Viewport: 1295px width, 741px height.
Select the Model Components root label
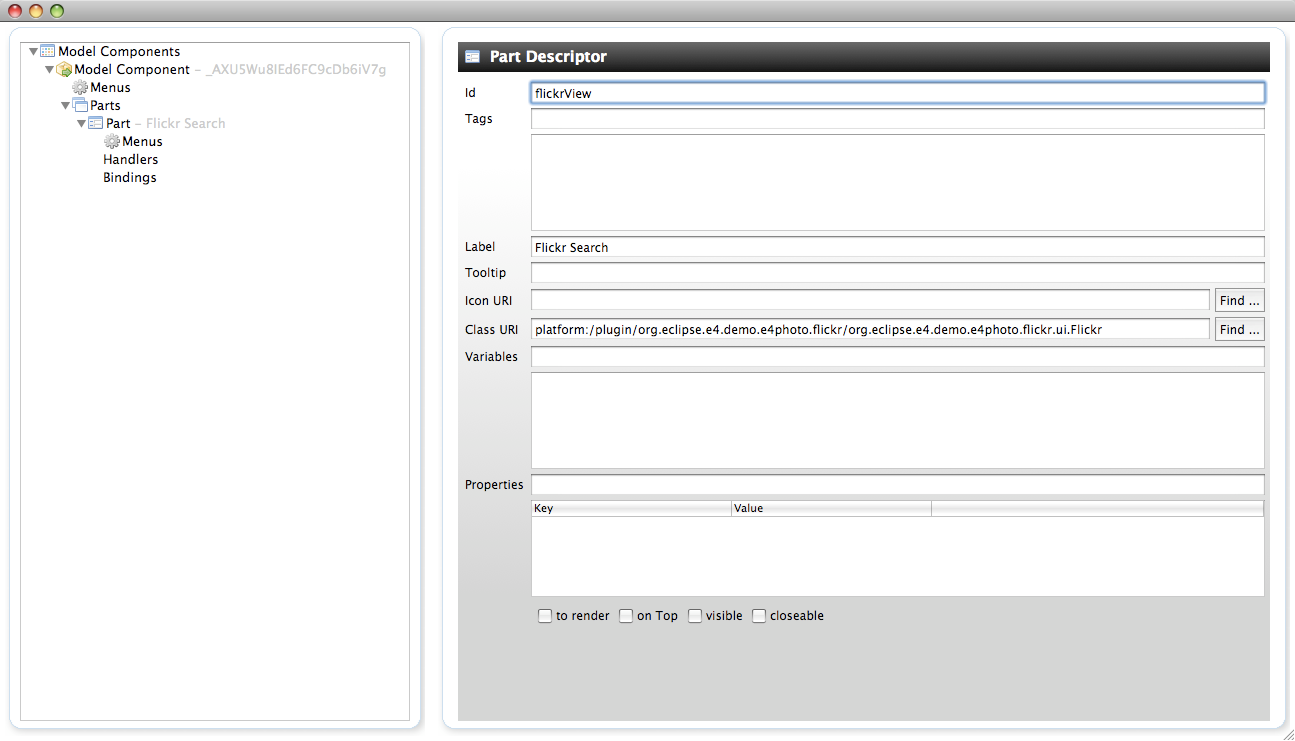click(119, 51)
